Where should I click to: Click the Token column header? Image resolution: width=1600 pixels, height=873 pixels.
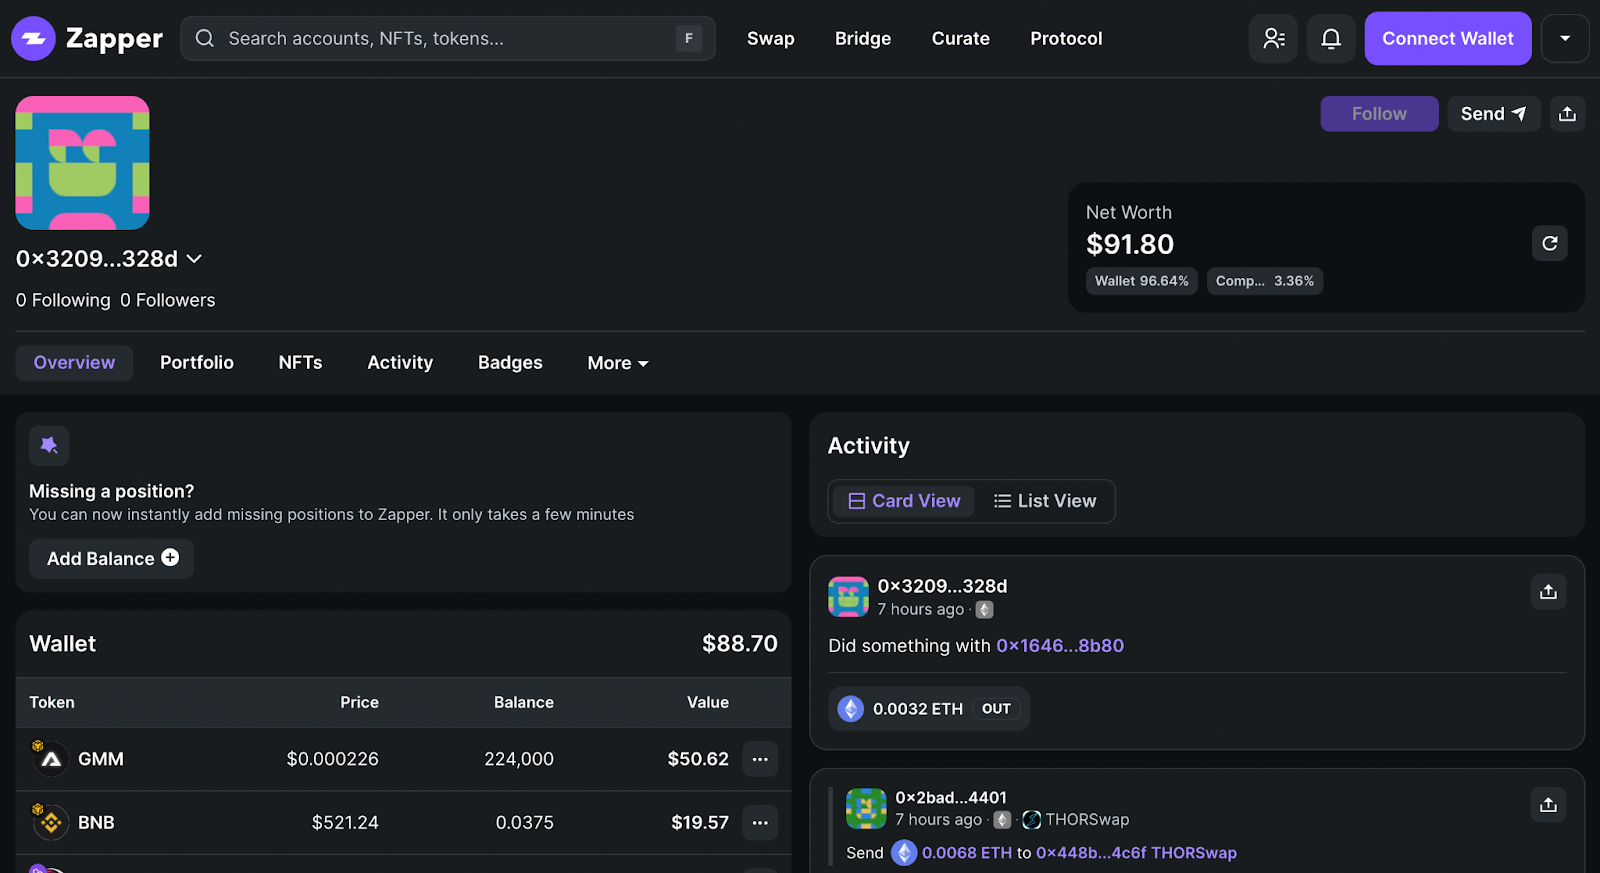point(52,703)
